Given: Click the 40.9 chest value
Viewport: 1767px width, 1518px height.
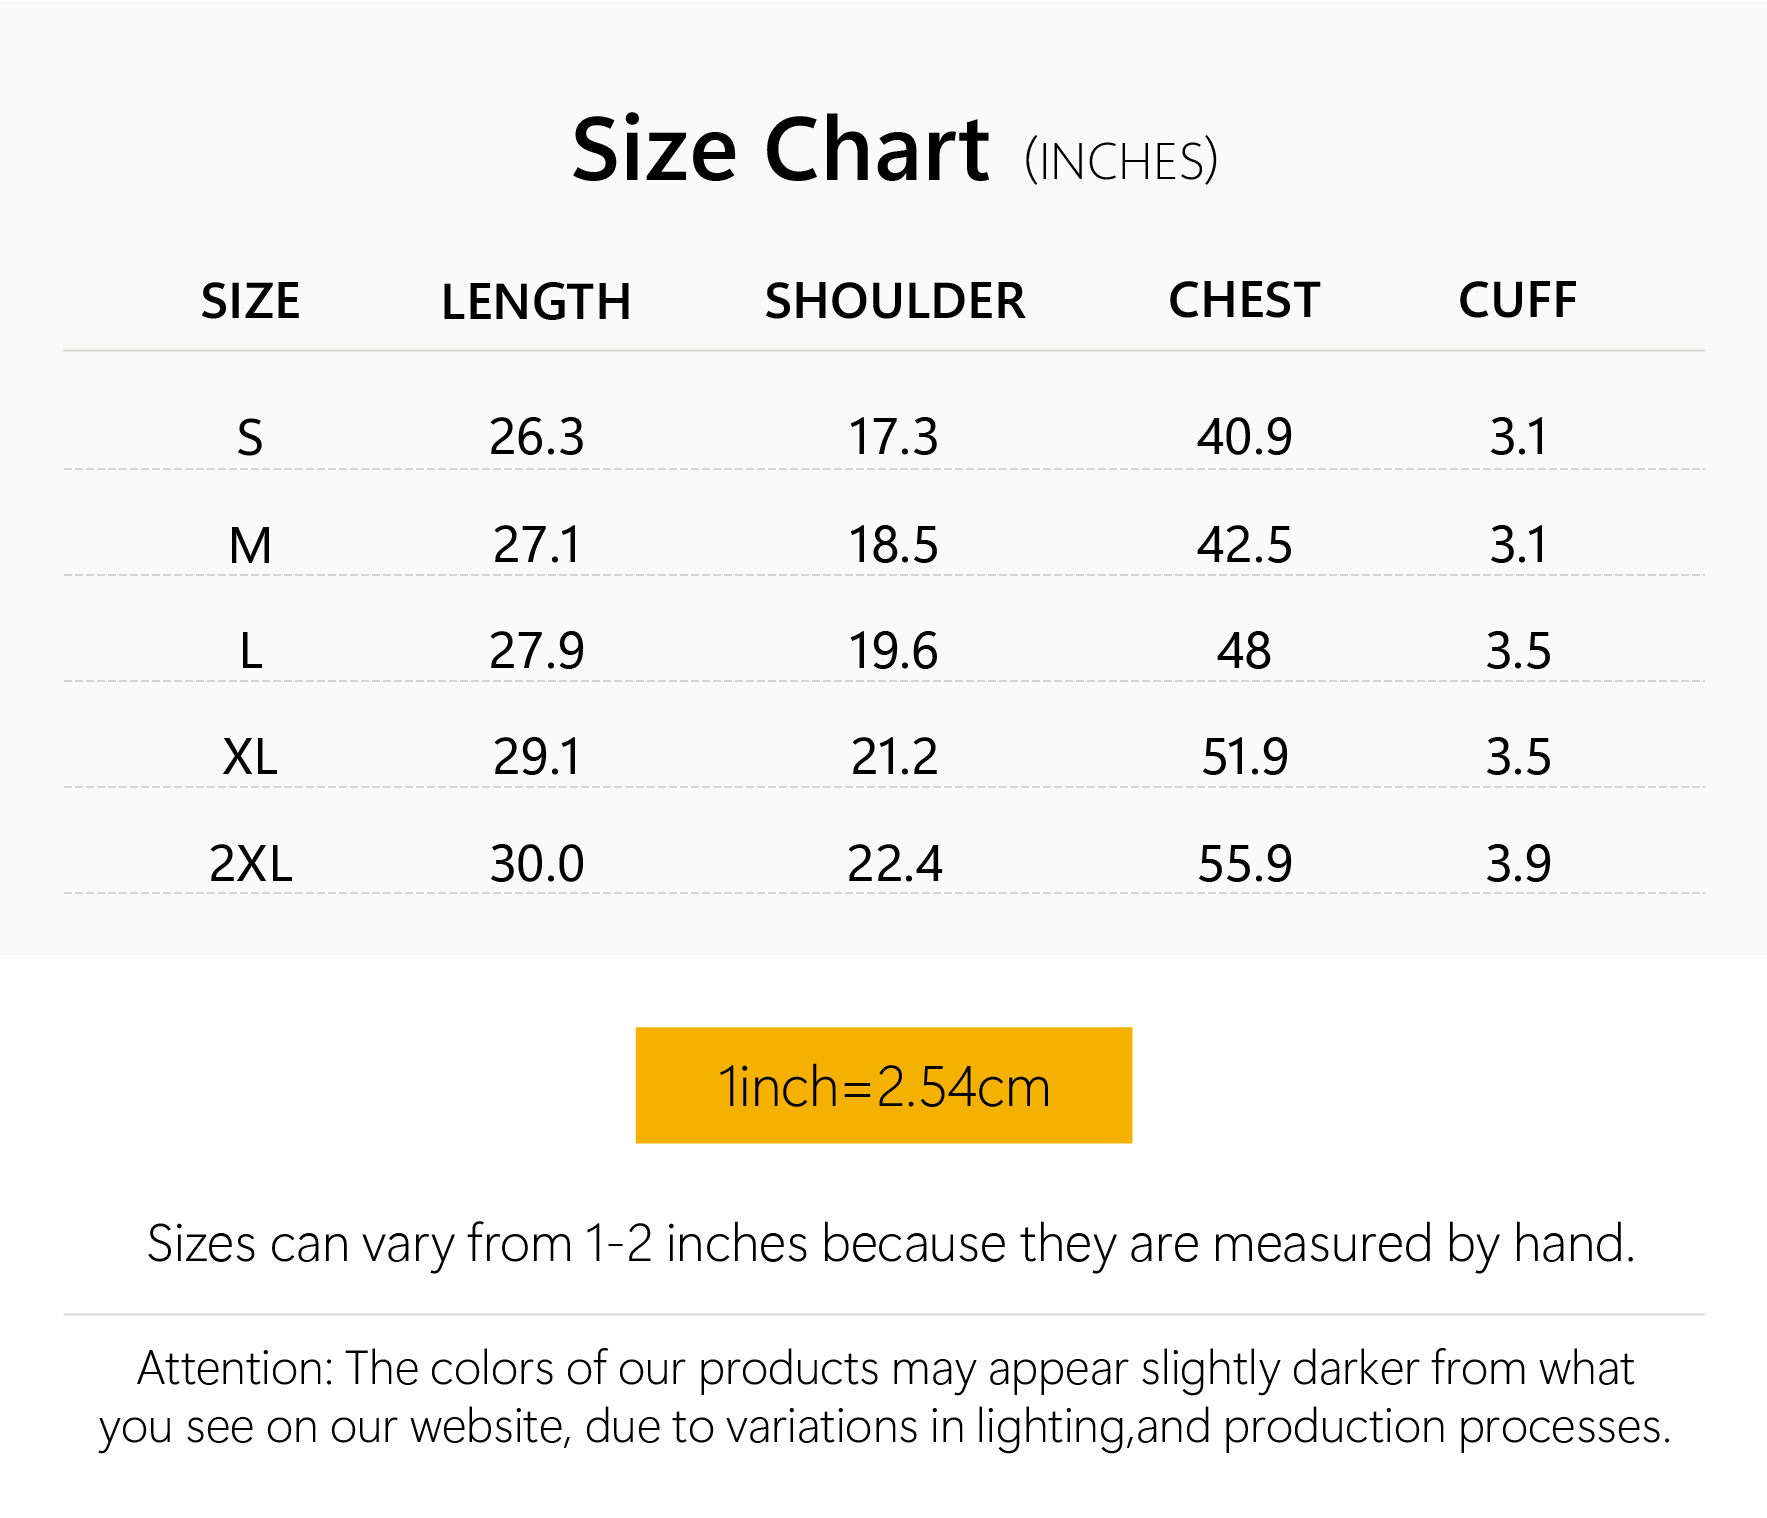Looking at the screenshot, I should [x=1244, y=437].
